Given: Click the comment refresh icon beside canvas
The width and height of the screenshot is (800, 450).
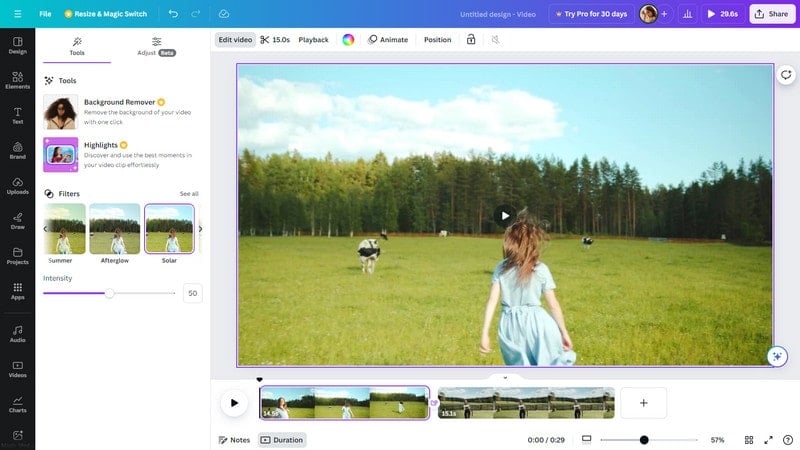Looking at the screenshot, I should tap(786, 76).
